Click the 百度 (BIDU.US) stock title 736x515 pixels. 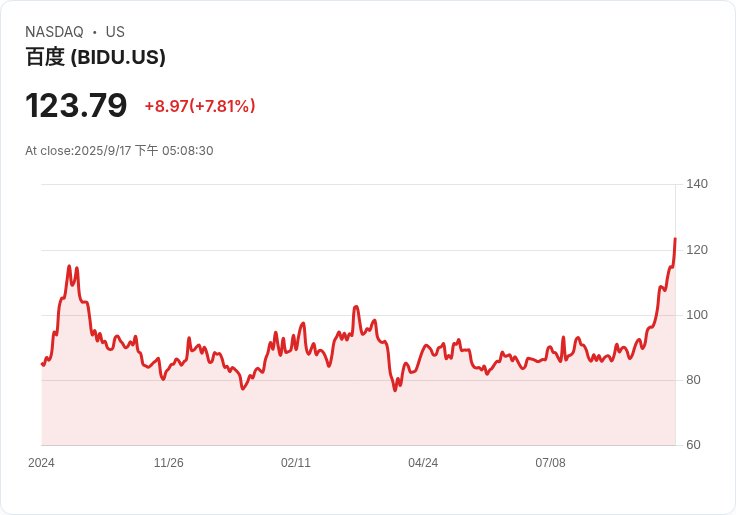[95, 57]
